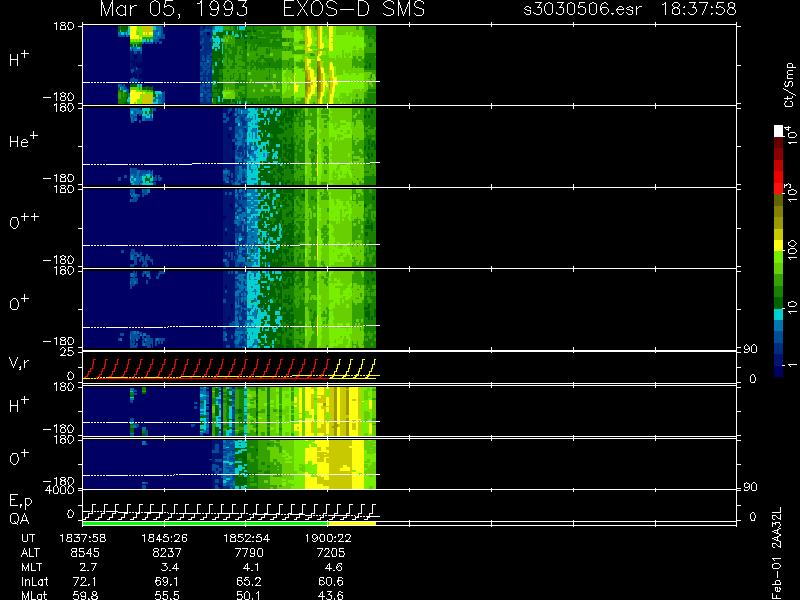The image size is (800, 600).
Task: Click InLat value '69.1'
Action: (167, 582)
